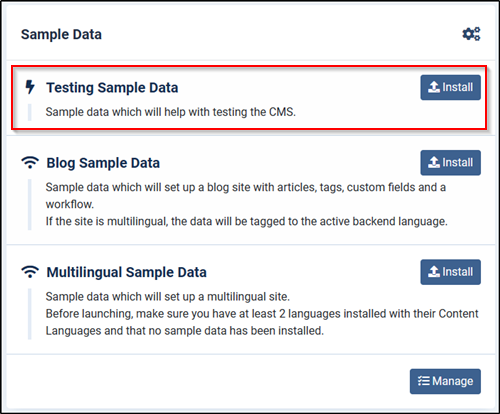Install the Multilingual Sample Data
This screenshot has width=500, height=414.
[x=450, y=272]
